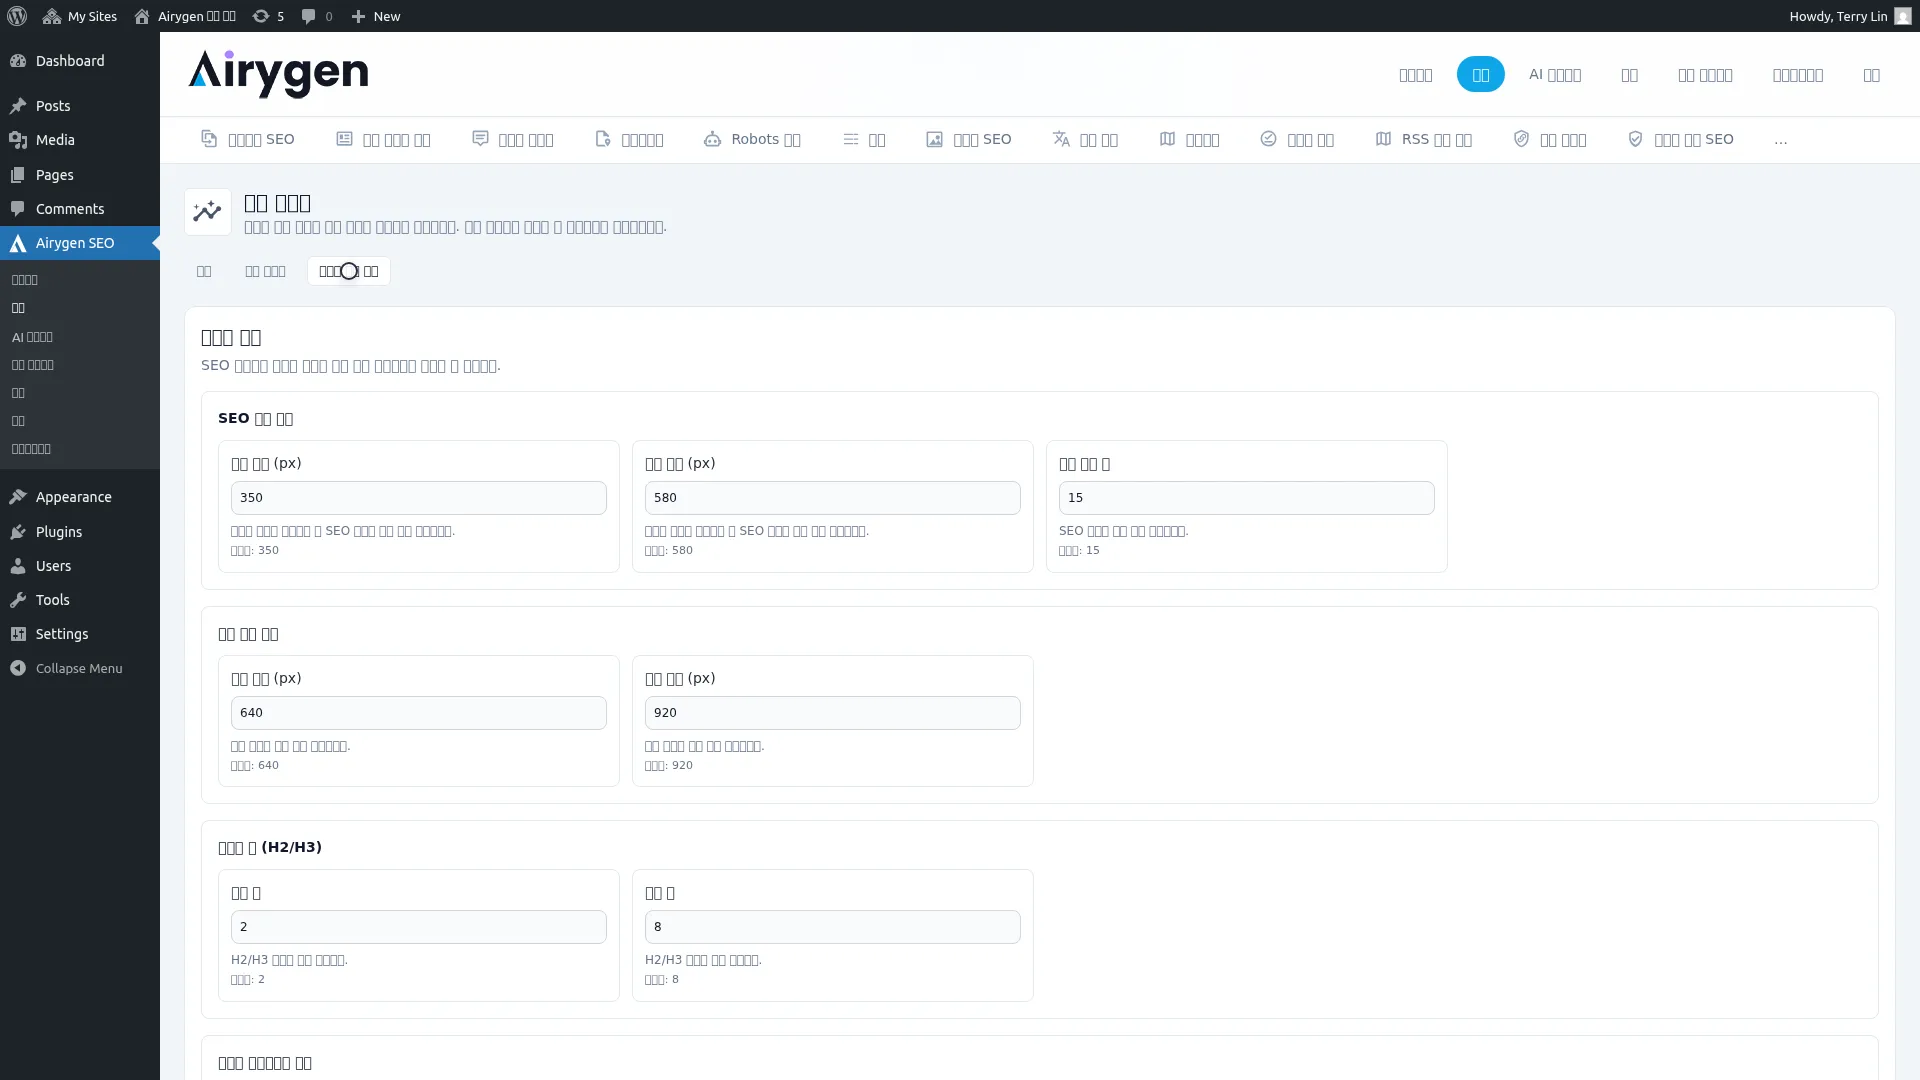The image size is (1920, 1080).
Task: Focus the field containing 15
Action: pos(1247,498)
